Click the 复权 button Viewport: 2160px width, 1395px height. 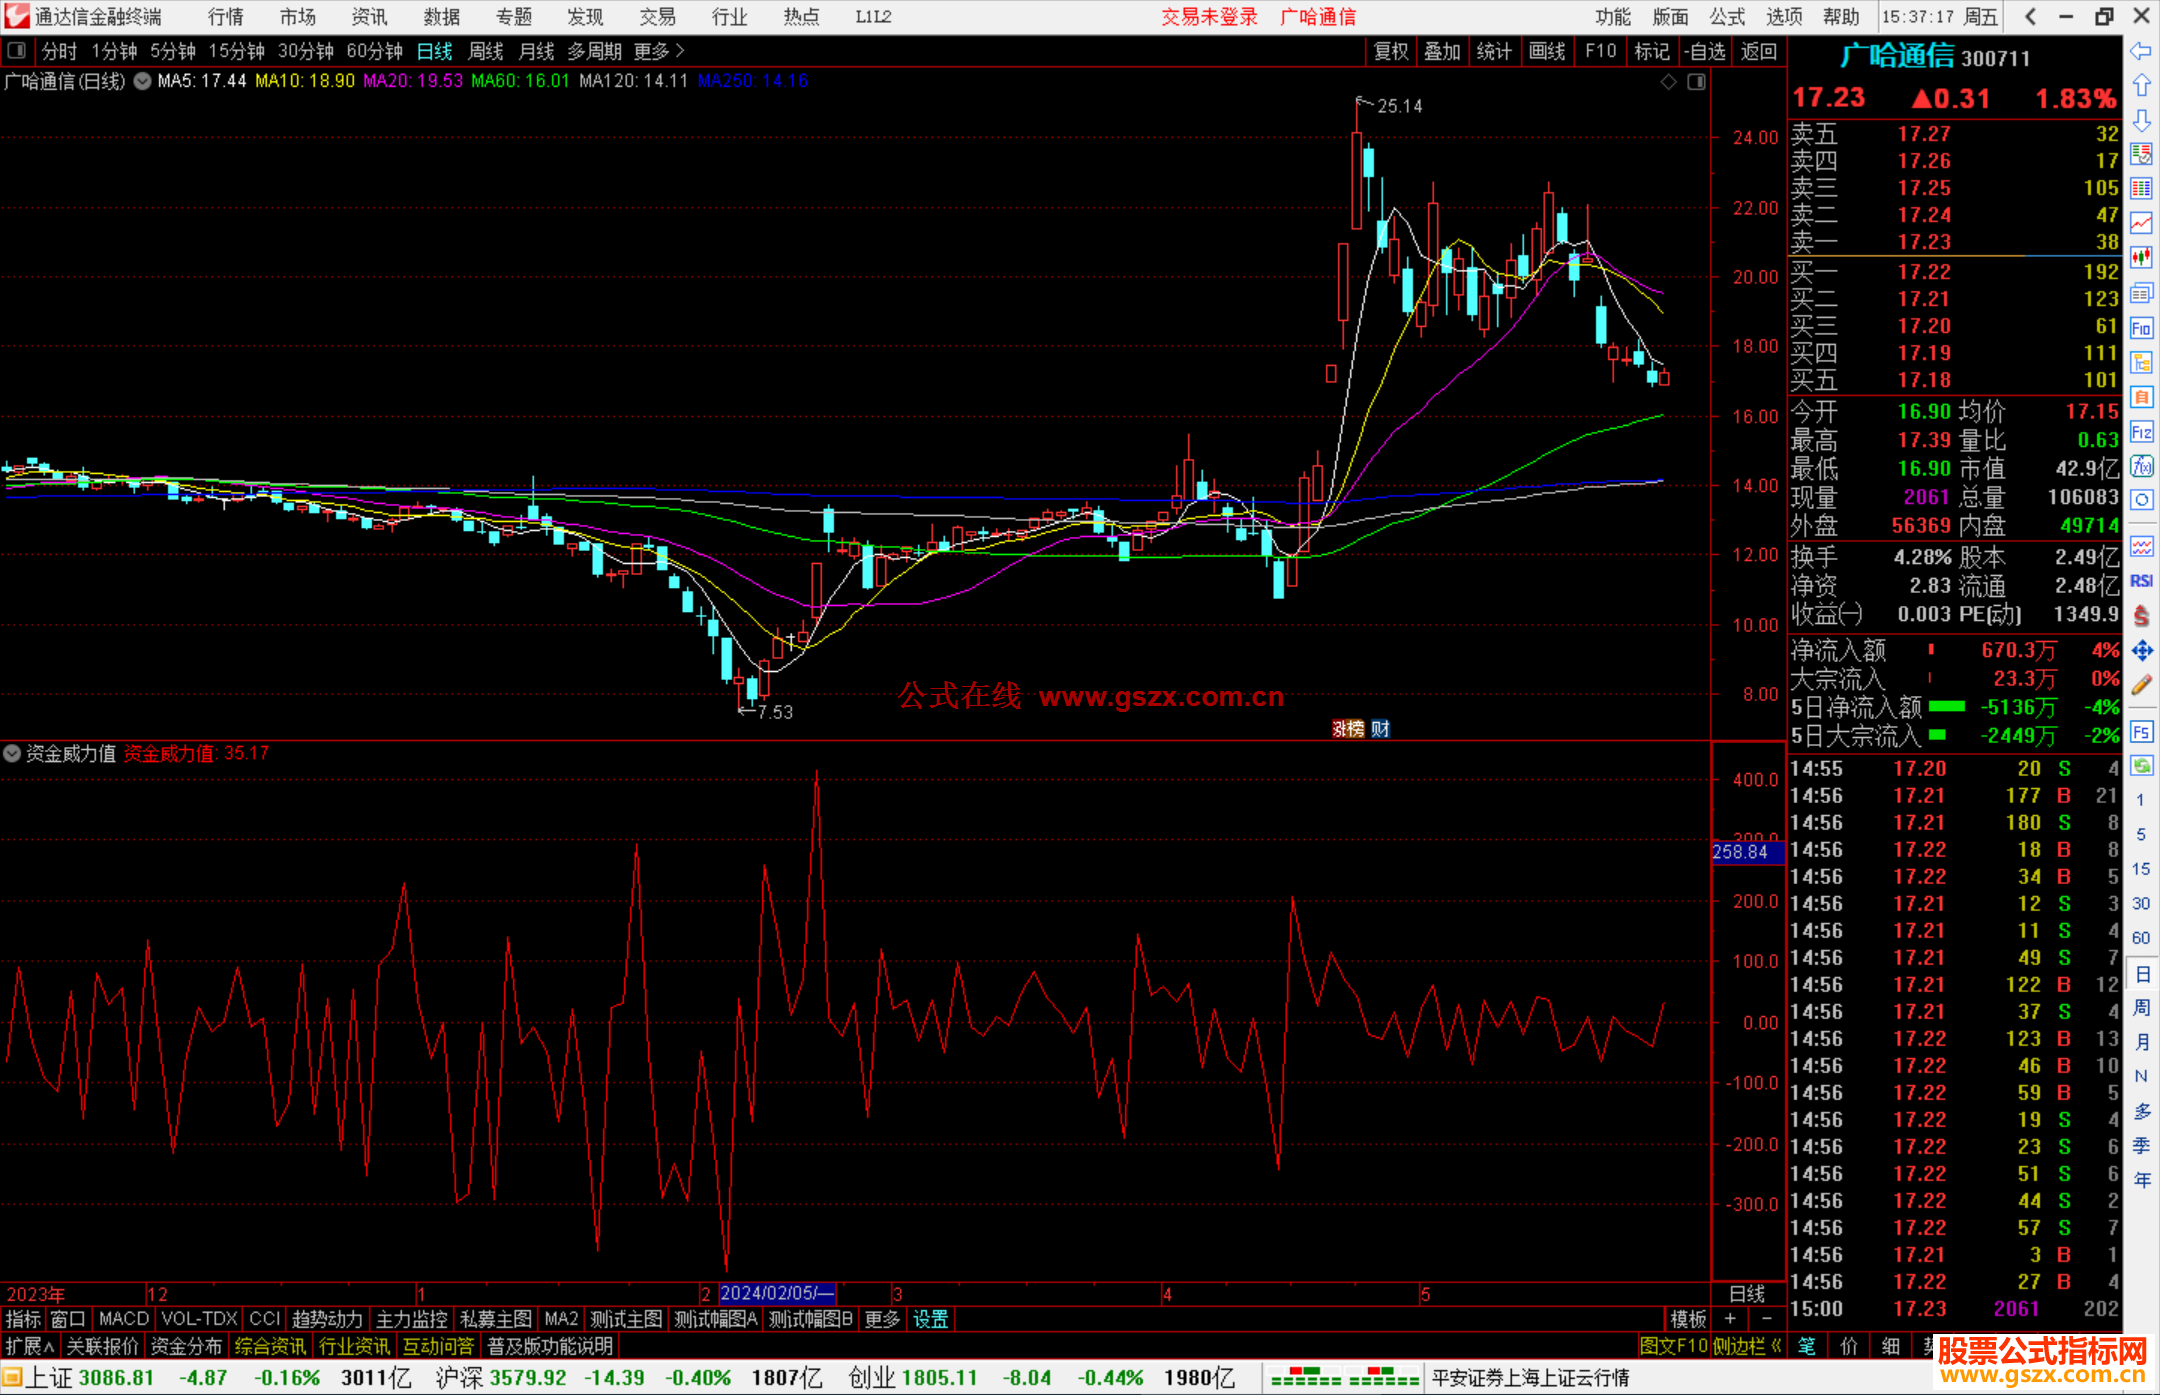[1390, 51]
